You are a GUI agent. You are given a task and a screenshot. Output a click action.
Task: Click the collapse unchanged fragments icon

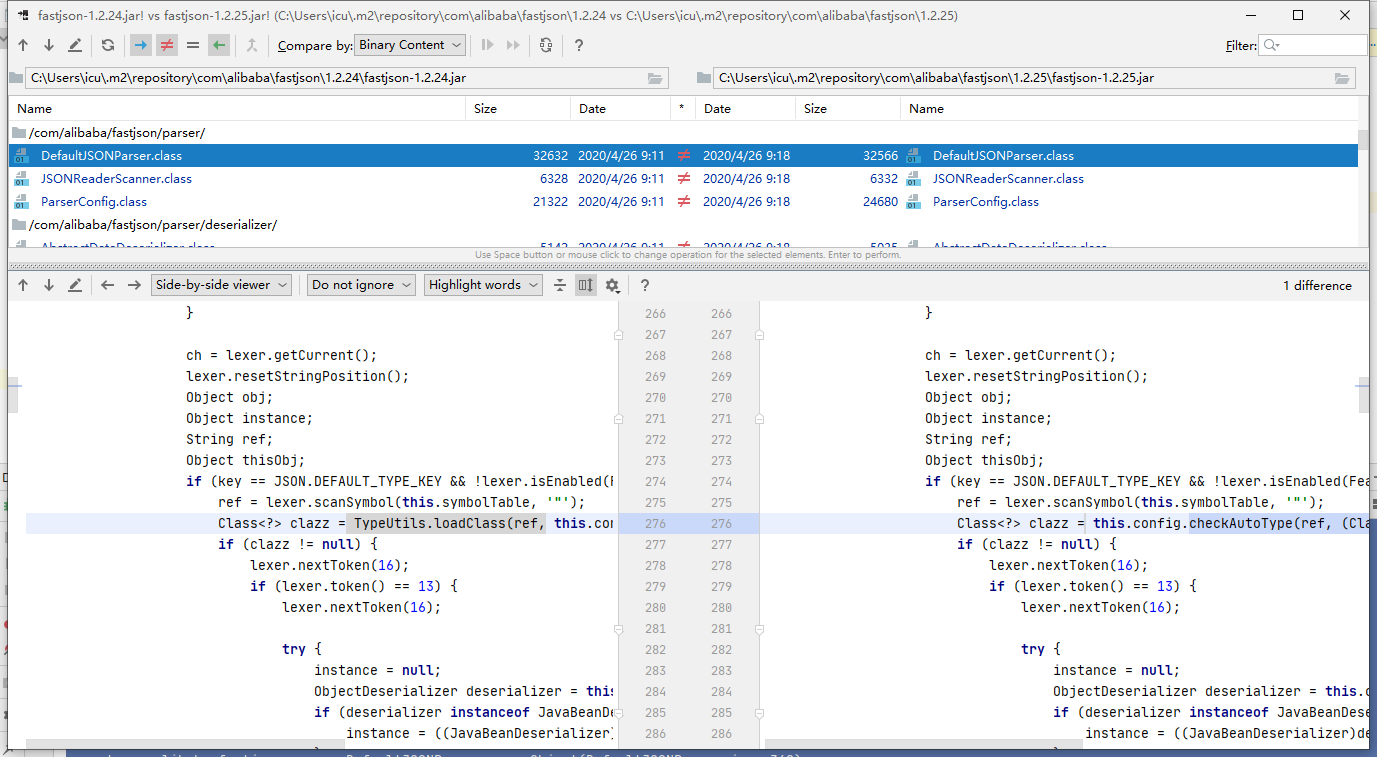[560, 285]
